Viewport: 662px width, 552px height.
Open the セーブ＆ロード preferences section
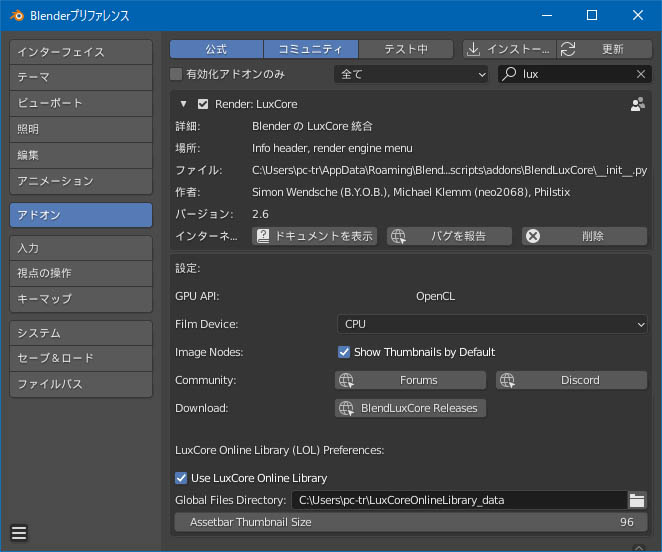81,358
